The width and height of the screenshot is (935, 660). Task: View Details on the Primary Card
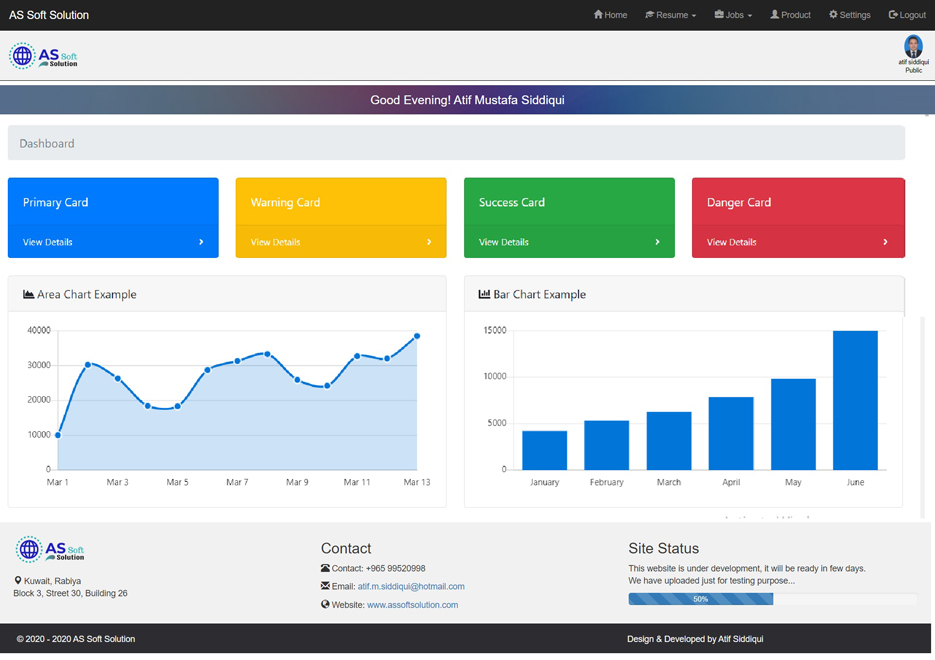pos(48,242)
